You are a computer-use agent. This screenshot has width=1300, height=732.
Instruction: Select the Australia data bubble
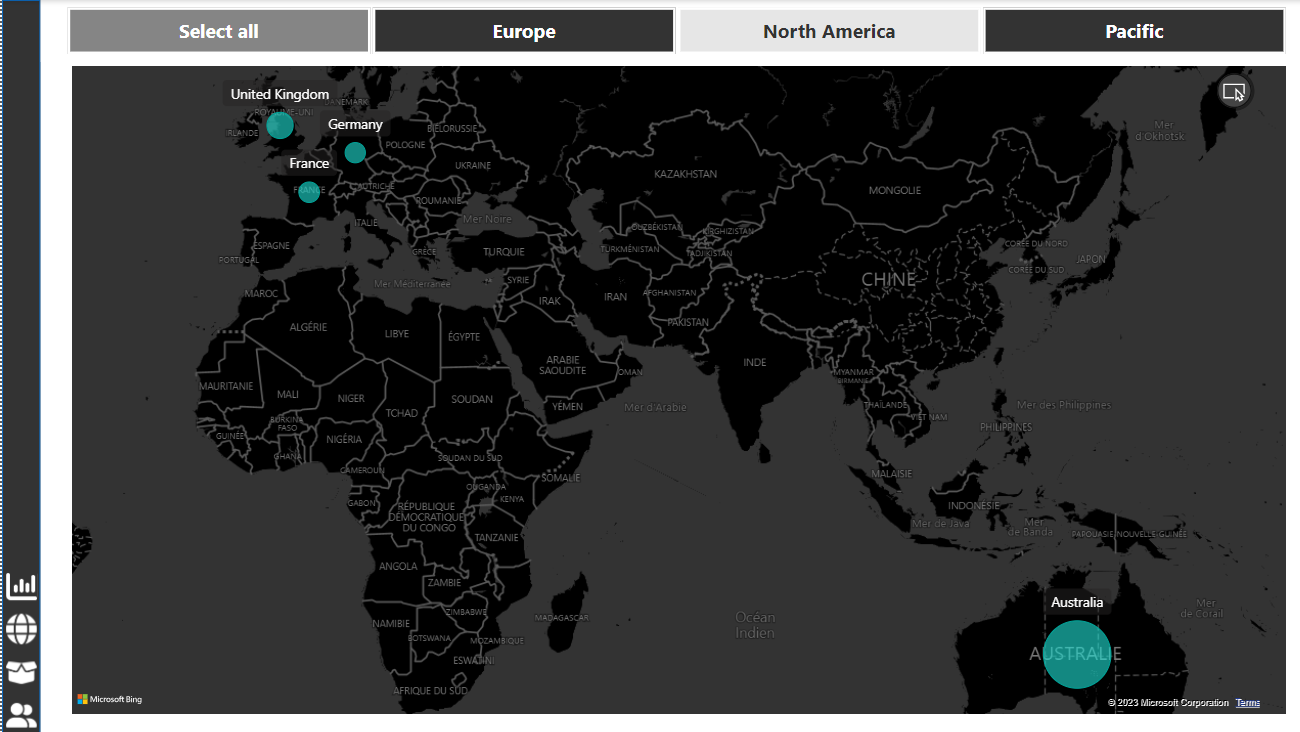coord(1077,655)
